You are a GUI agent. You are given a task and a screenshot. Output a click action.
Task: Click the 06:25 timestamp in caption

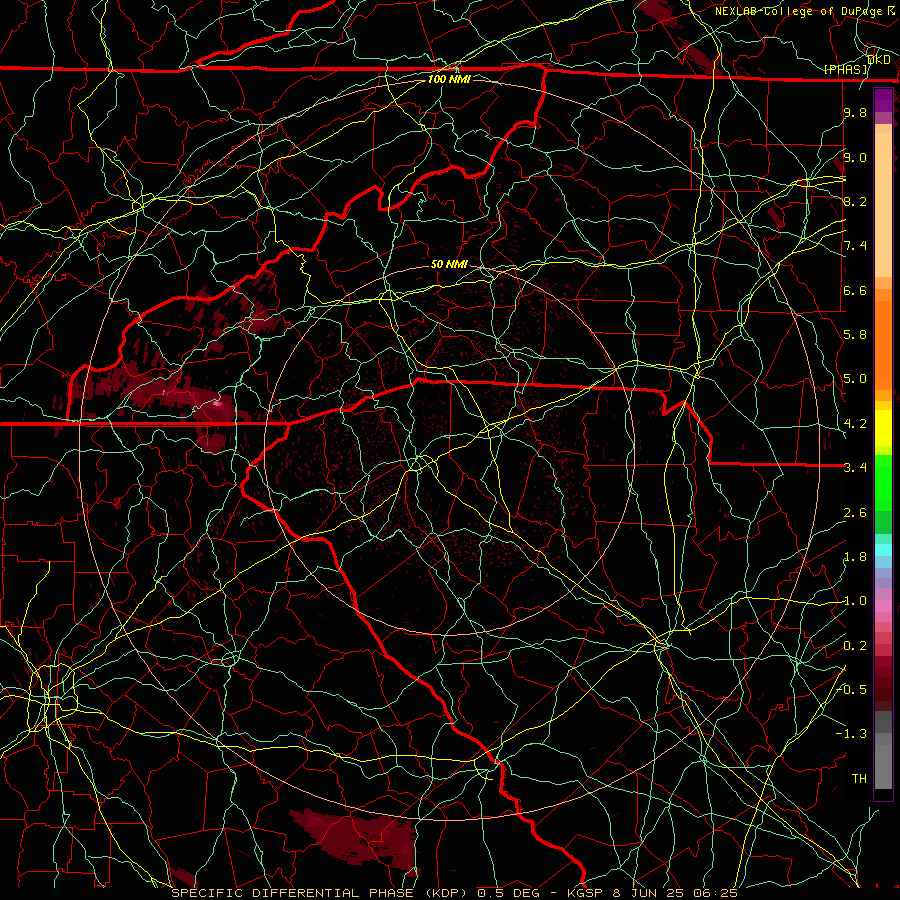(717, 893)
